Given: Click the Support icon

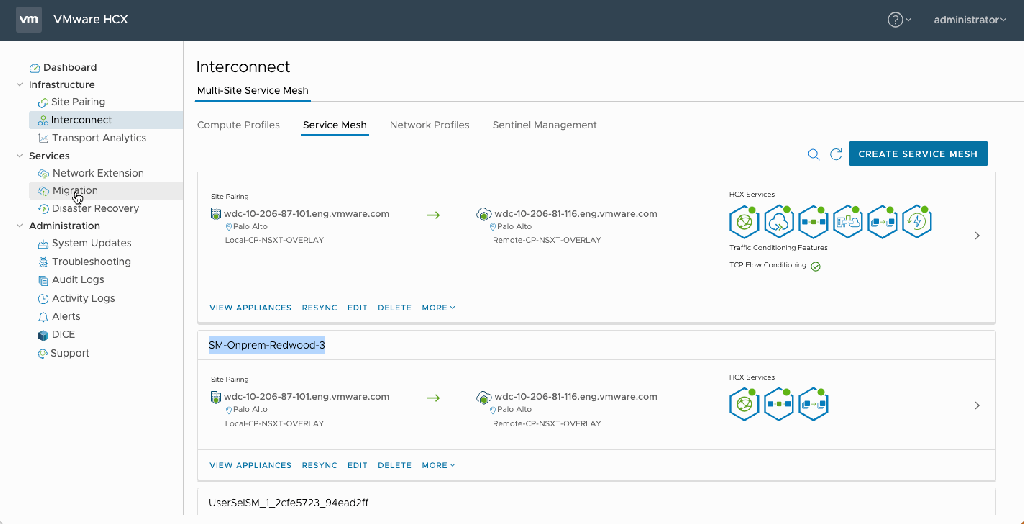Looking at the screenshot, I should point(44,353).
